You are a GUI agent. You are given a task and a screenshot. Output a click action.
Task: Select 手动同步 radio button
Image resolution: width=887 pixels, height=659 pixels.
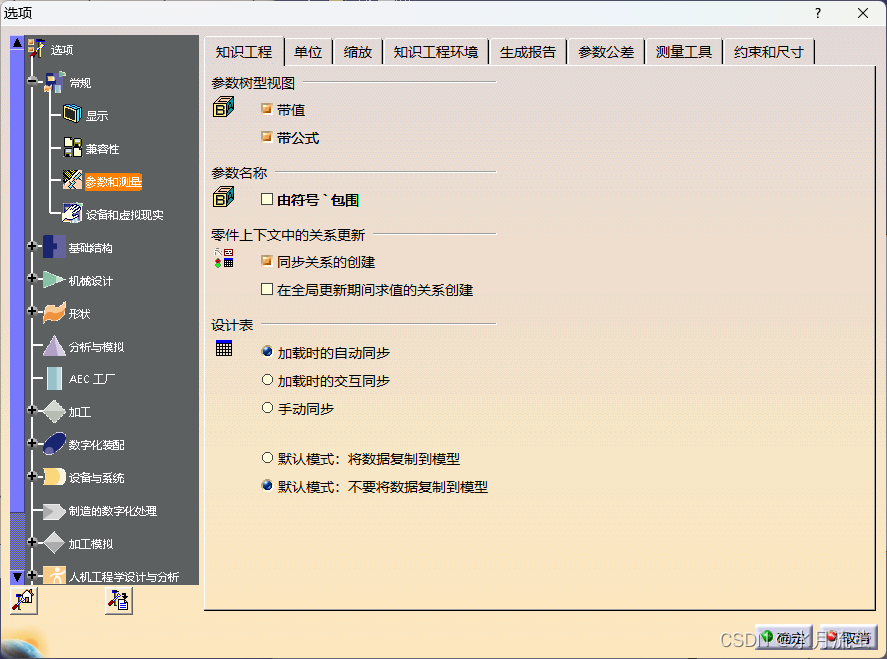coord(267,408)
